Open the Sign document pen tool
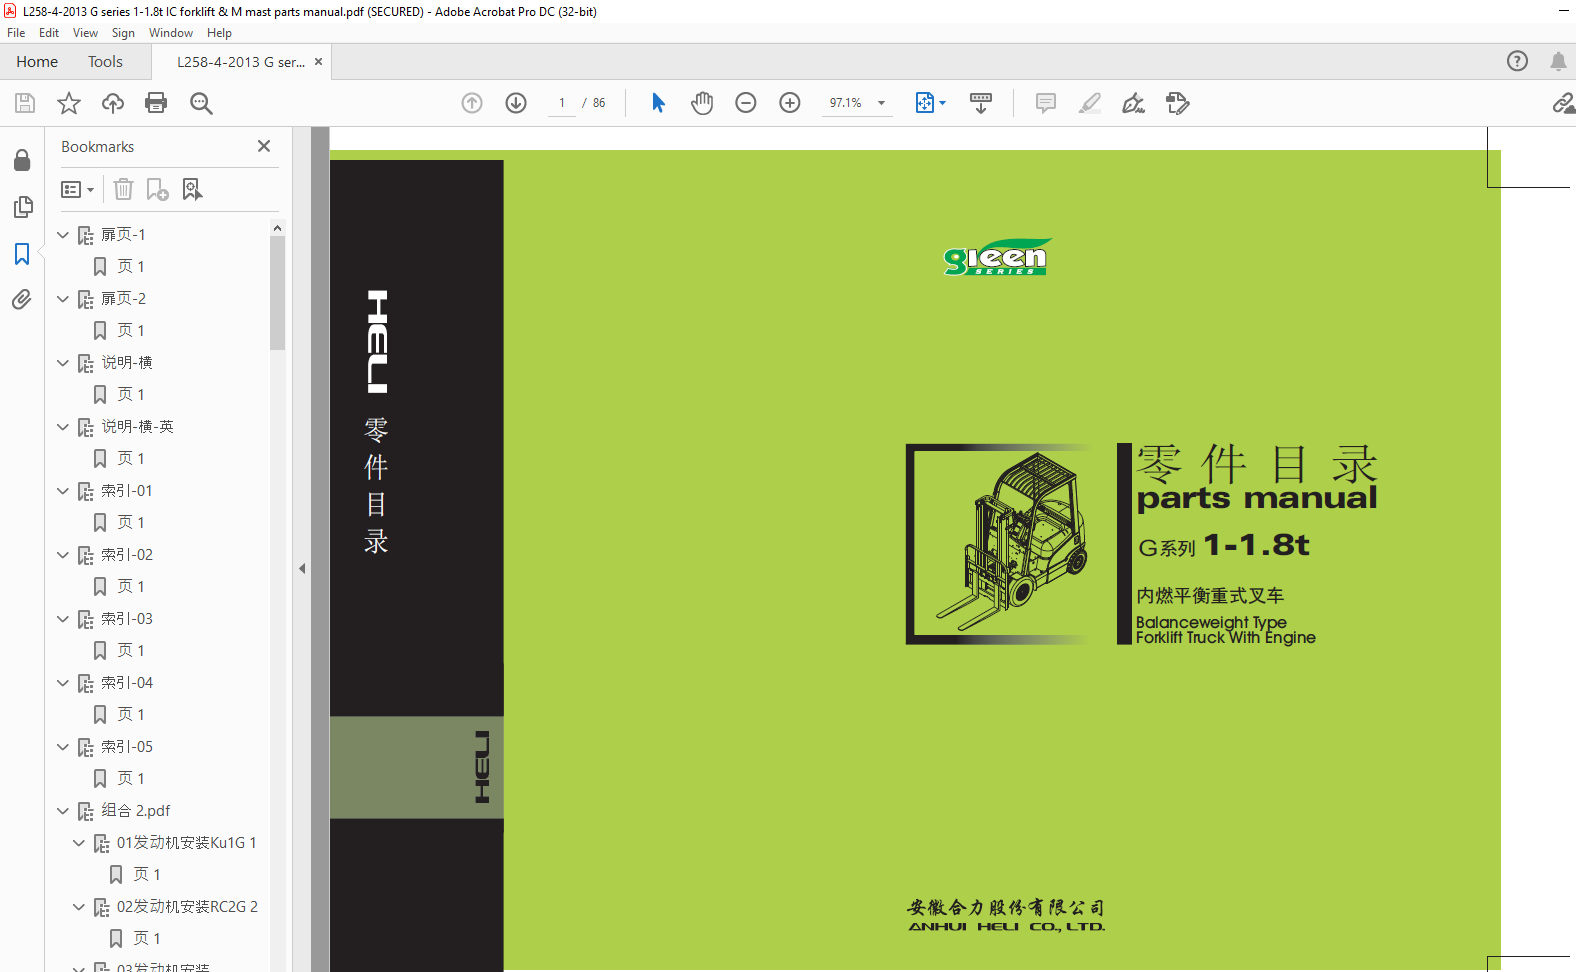This screenshot has width=1576, height=972. [x=1133, y=103]
